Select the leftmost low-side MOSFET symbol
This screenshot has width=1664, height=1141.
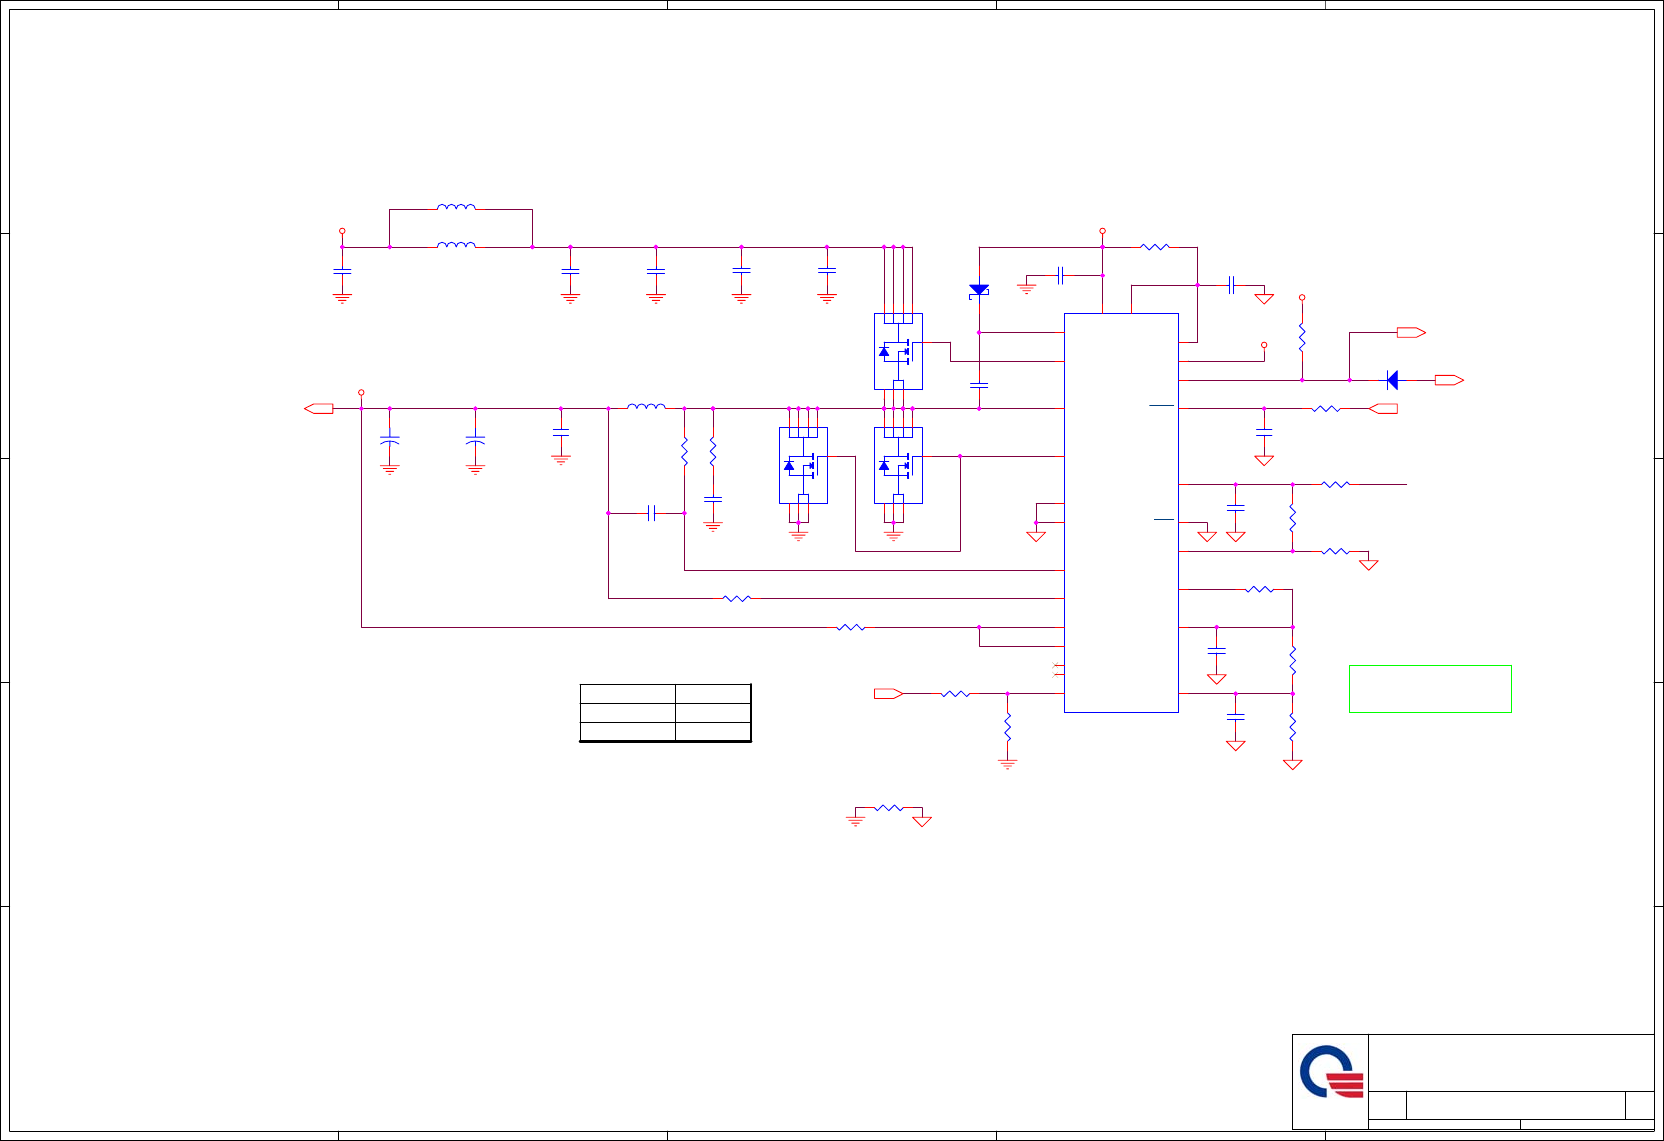(x=803, y=465)
